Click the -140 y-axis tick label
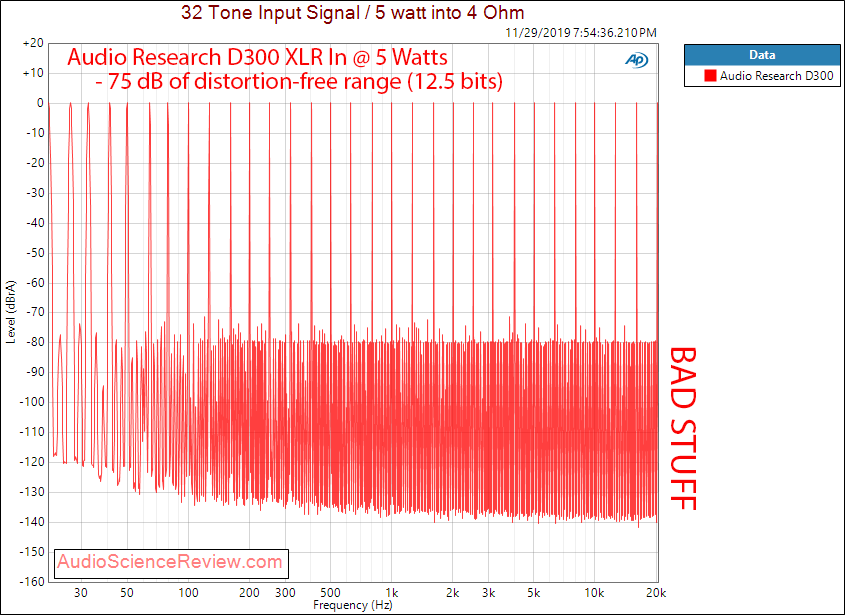 click(x=32, y=522)
